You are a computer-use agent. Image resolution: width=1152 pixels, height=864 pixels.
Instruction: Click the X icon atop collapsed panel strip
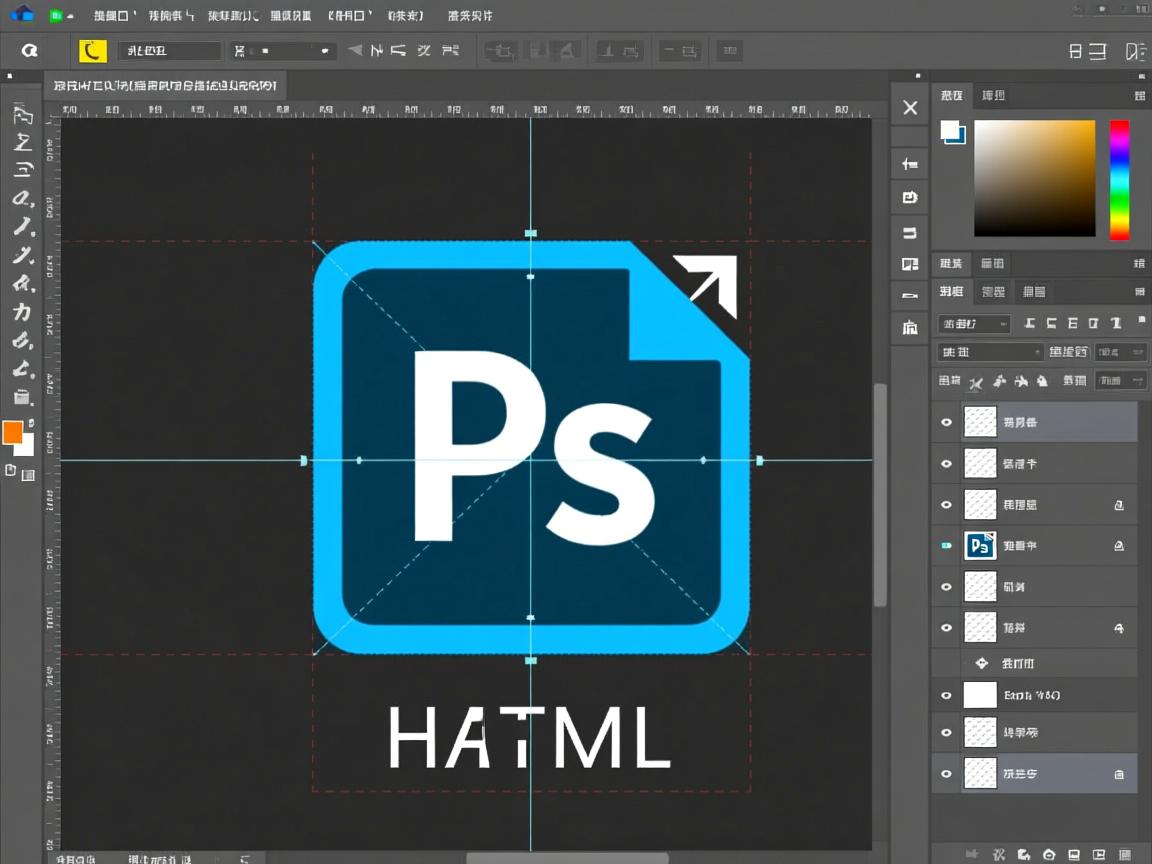tap(910, 108)
